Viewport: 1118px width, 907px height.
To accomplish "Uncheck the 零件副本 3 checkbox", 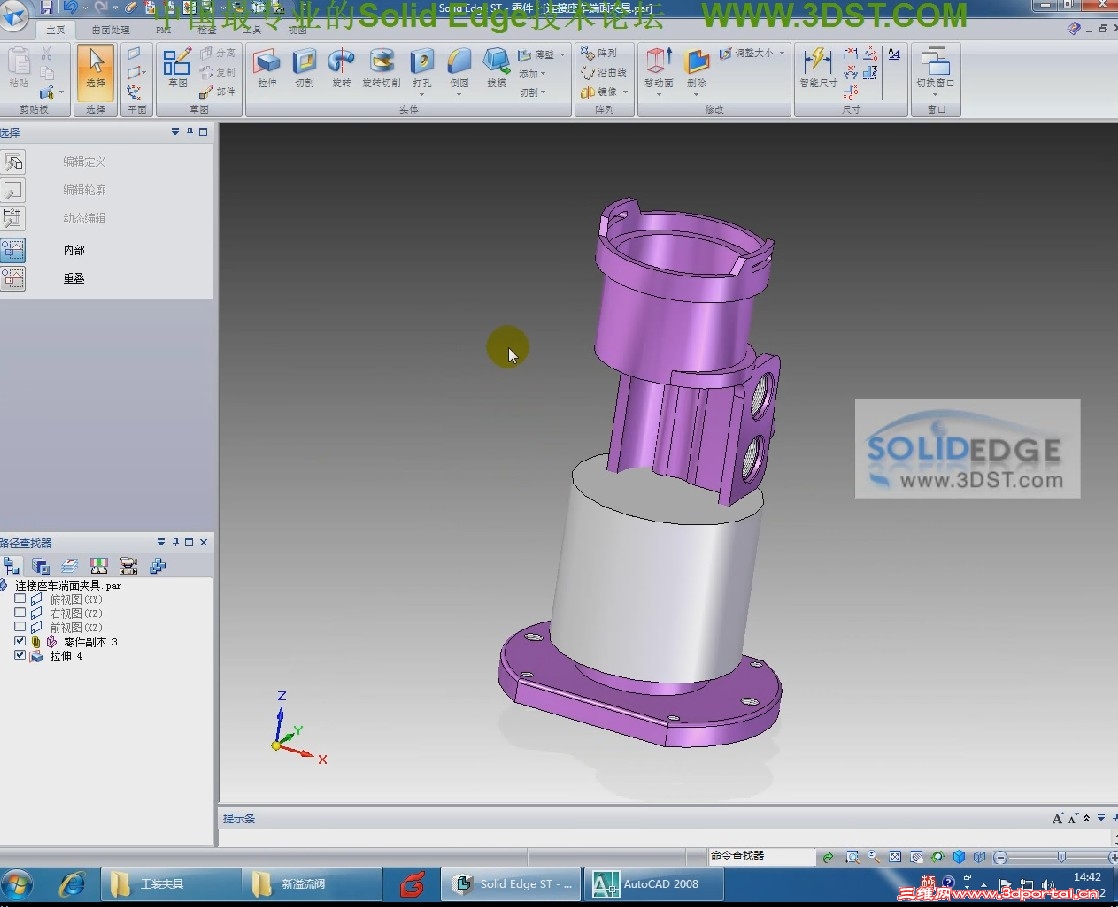I will click(x=20, y=641).
